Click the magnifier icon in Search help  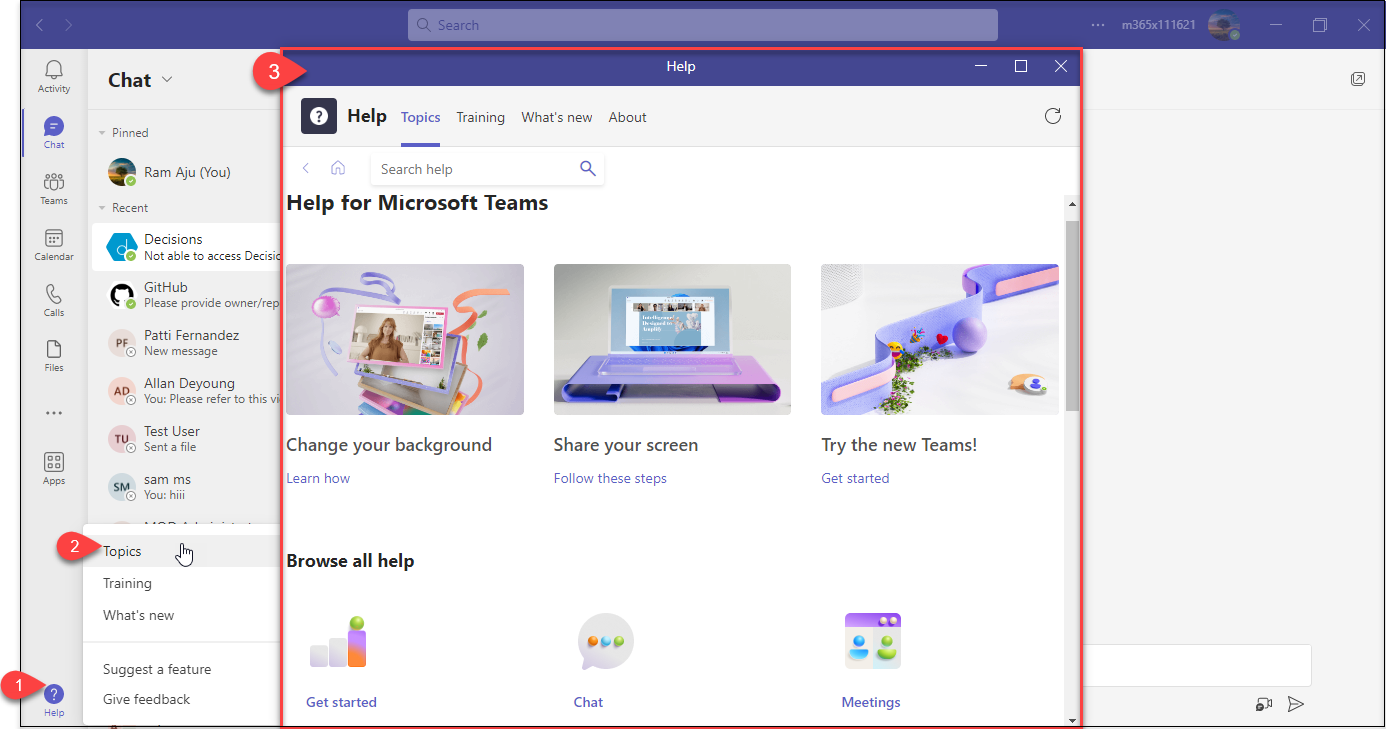pyautogui.click(x=588, y=169)
